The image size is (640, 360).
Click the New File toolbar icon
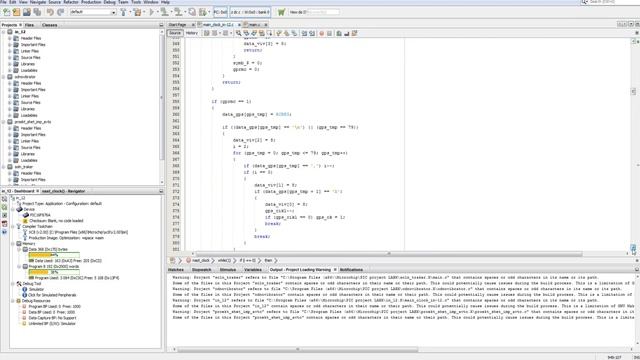point(7,12)
